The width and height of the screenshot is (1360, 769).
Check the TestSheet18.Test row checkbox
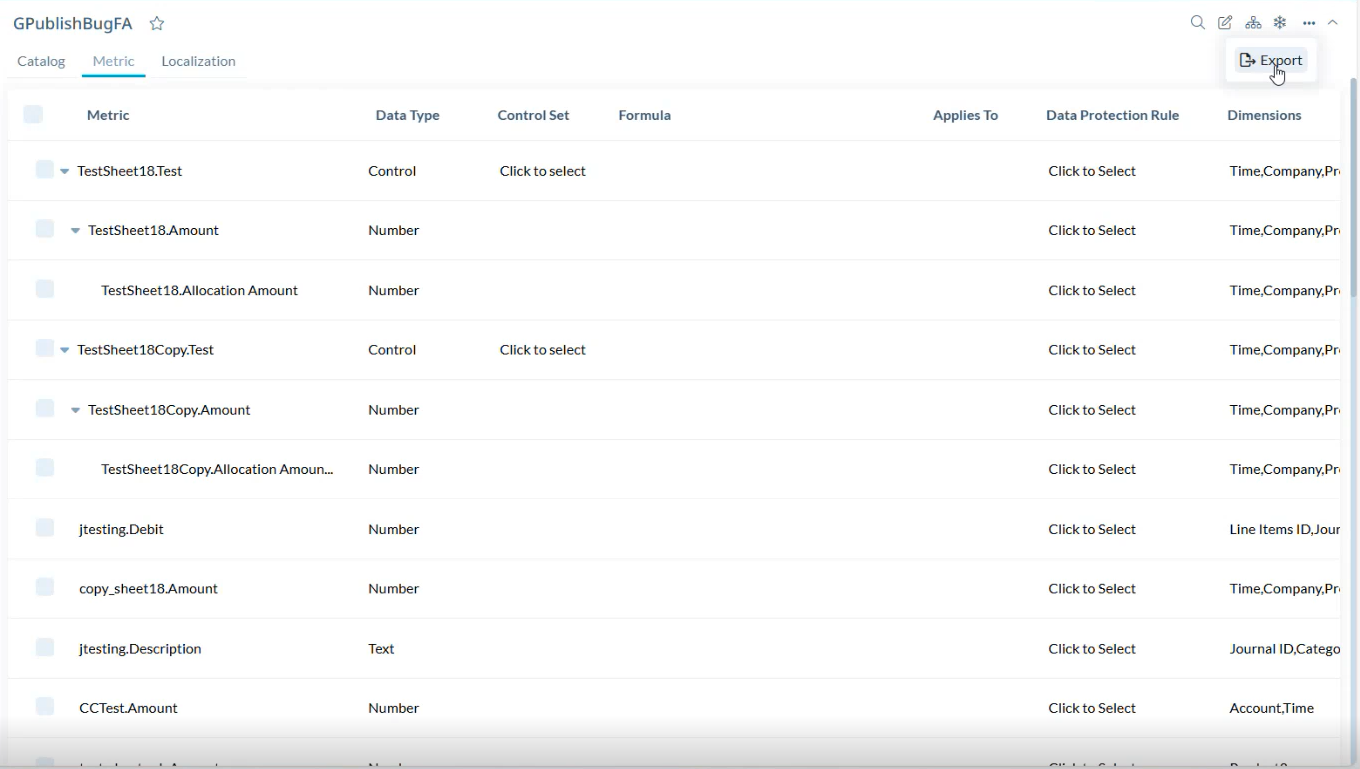44,170
